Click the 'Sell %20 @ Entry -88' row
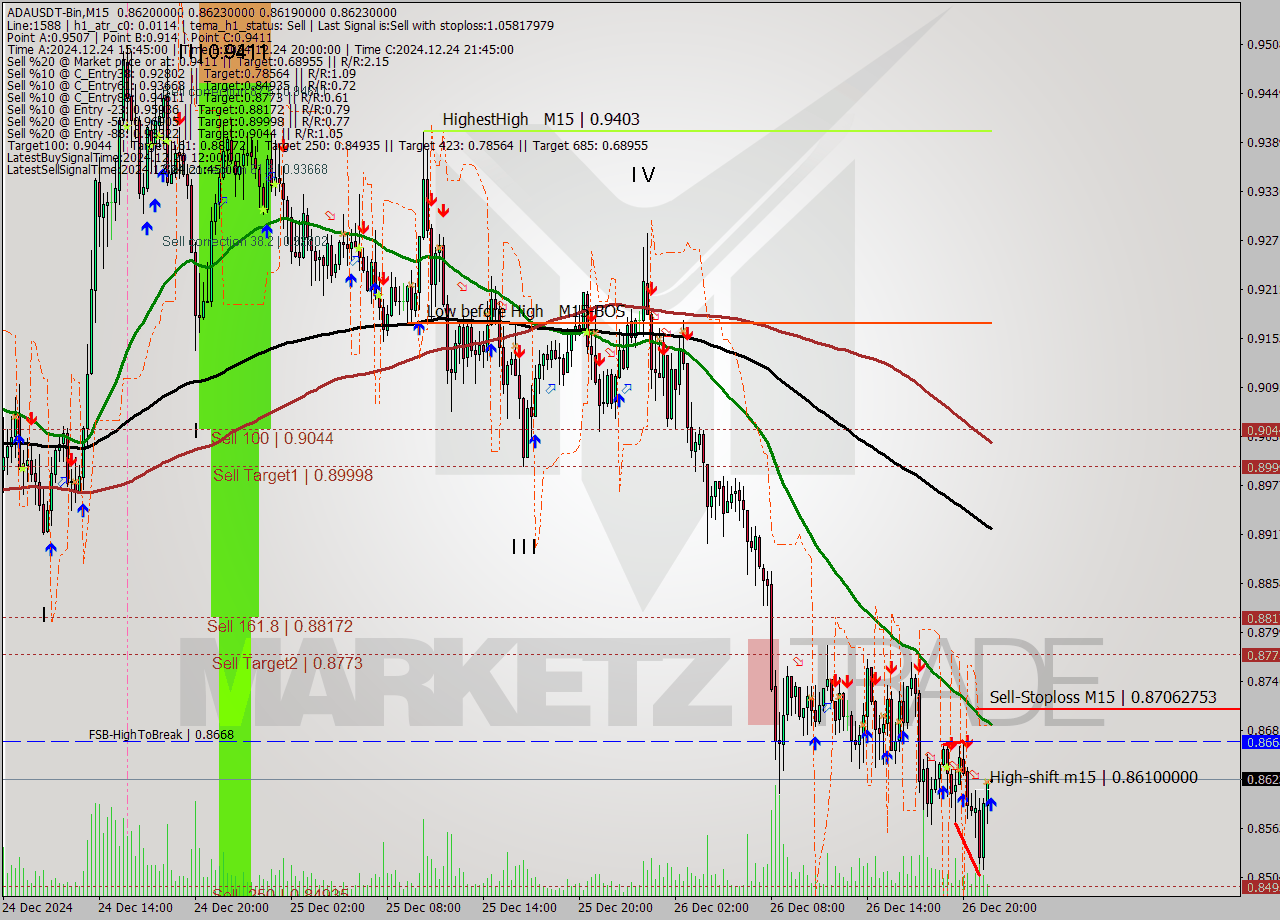1280x920 pixels. tap(175, 133)
